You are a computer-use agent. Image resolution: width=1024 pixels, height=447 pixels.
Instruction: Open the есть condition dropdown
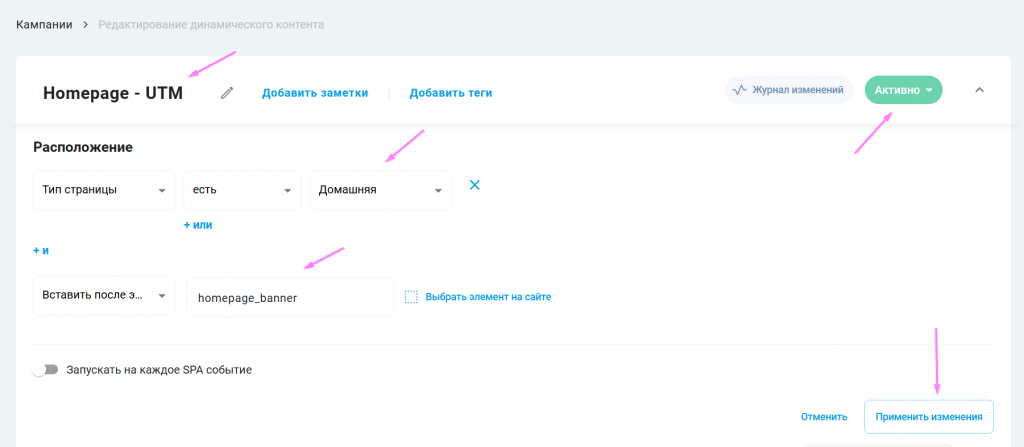242,190
